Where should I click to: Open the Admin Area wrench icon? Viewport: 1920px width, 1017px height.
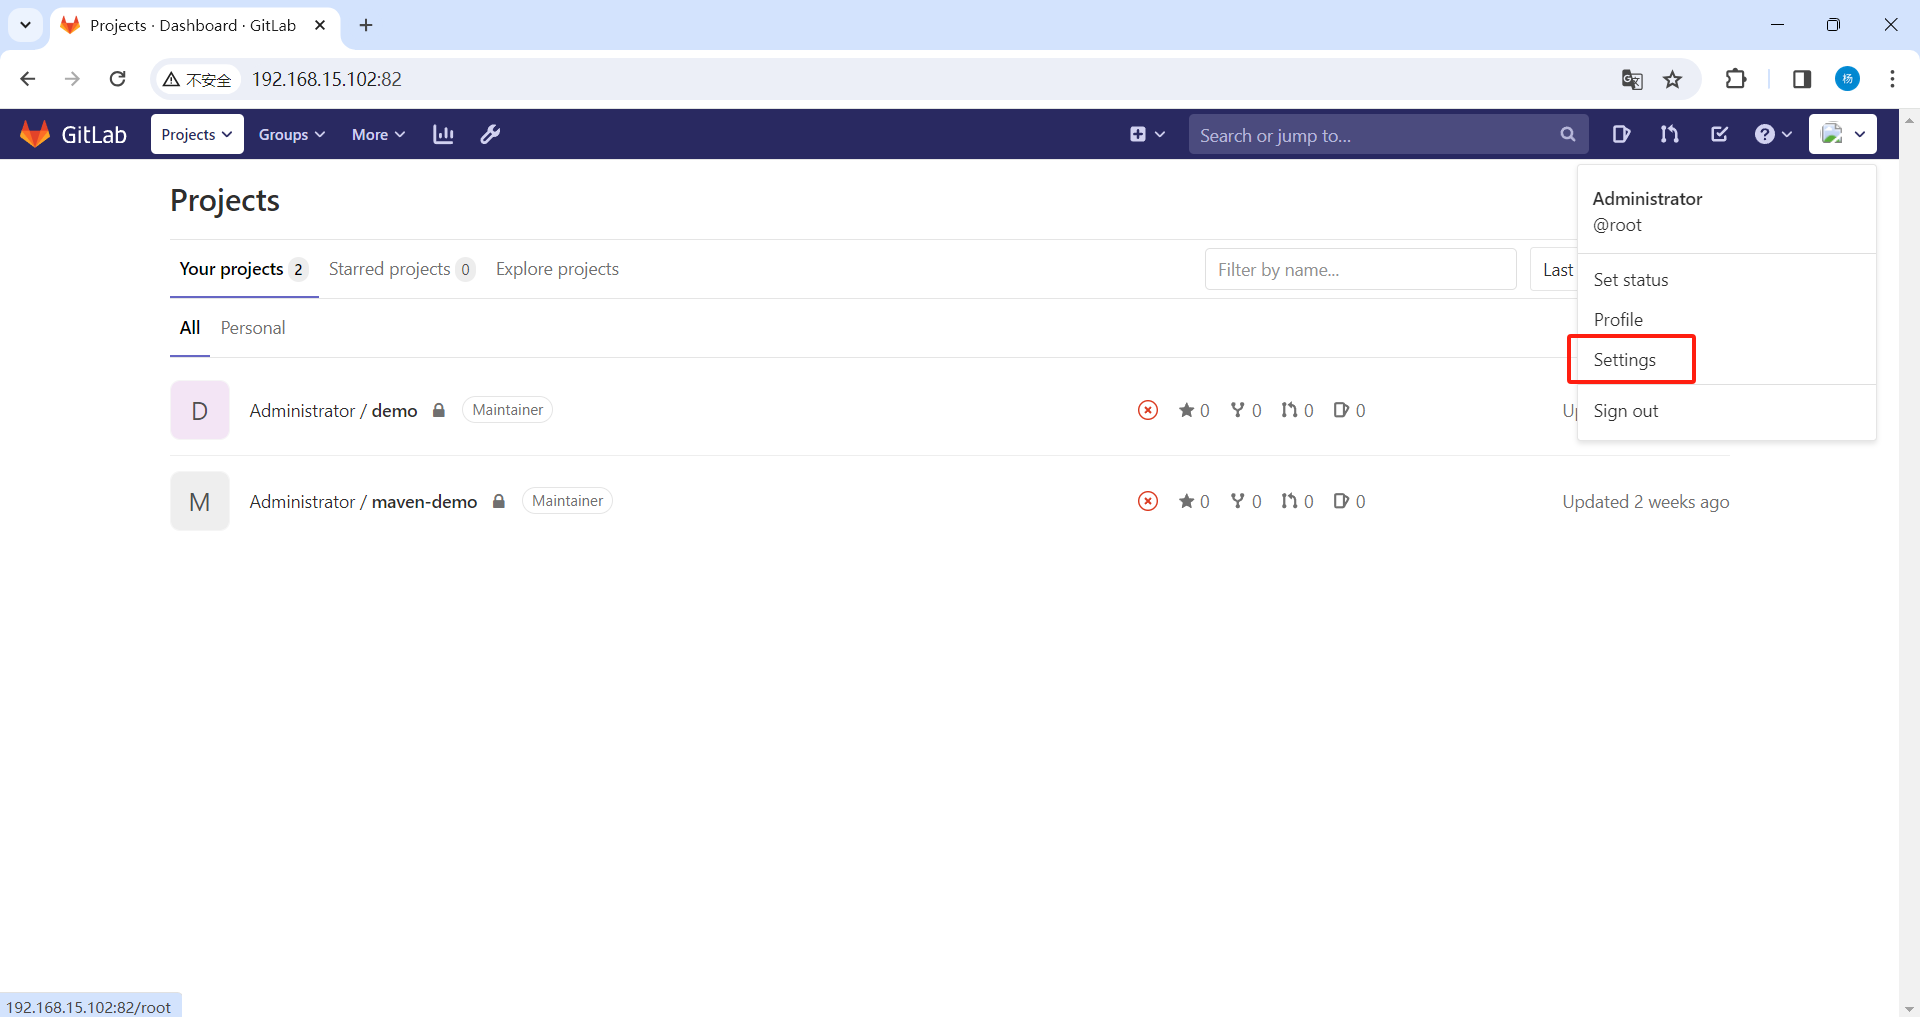tap(490, 134)
